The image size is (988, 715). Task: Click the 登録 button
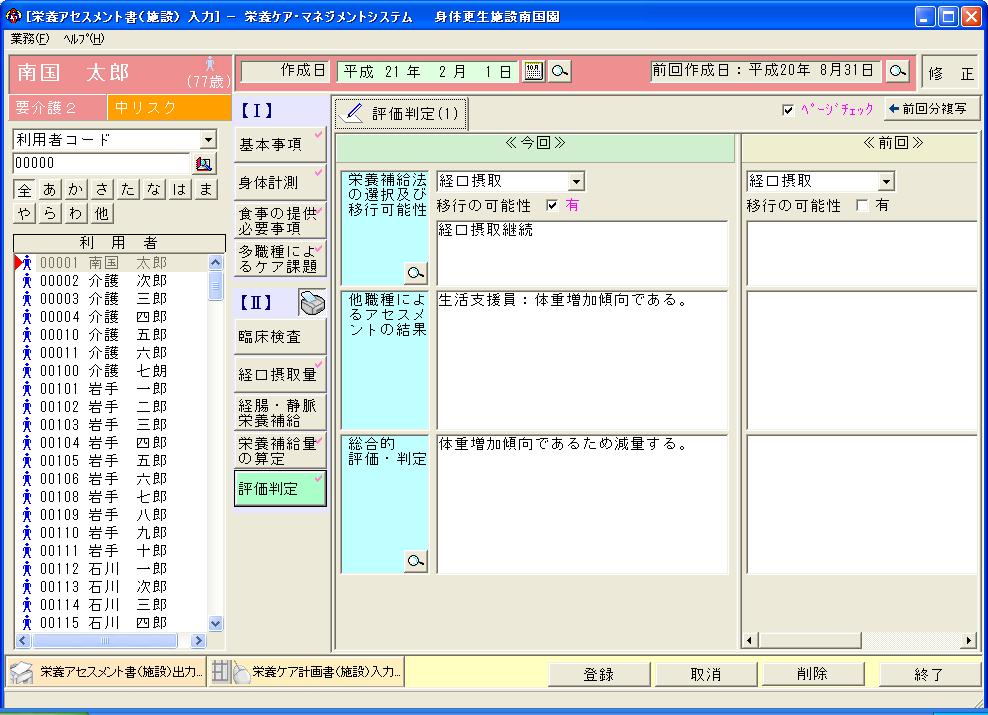click(x=598, y=674)
